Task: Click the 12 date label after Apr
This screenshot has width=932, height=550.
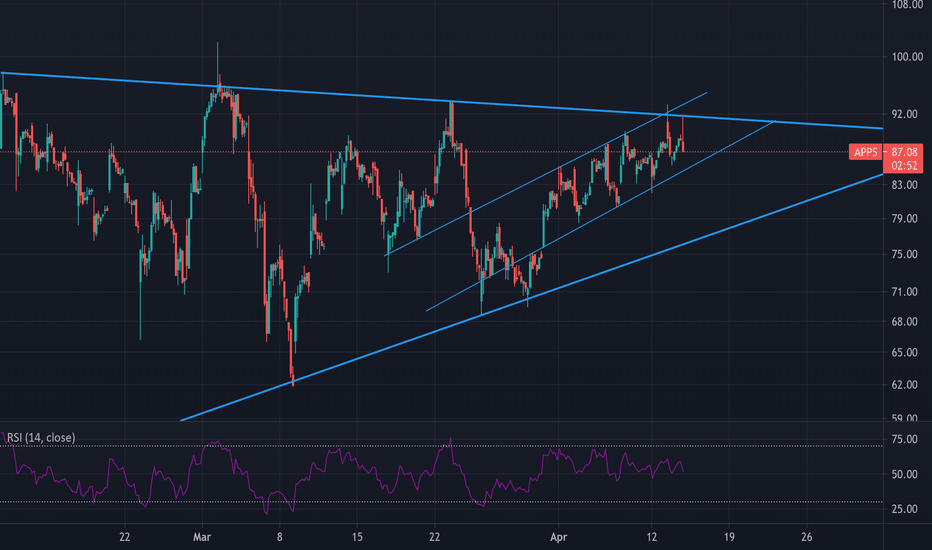Action: pyautogui.click(x=651, y=537)
